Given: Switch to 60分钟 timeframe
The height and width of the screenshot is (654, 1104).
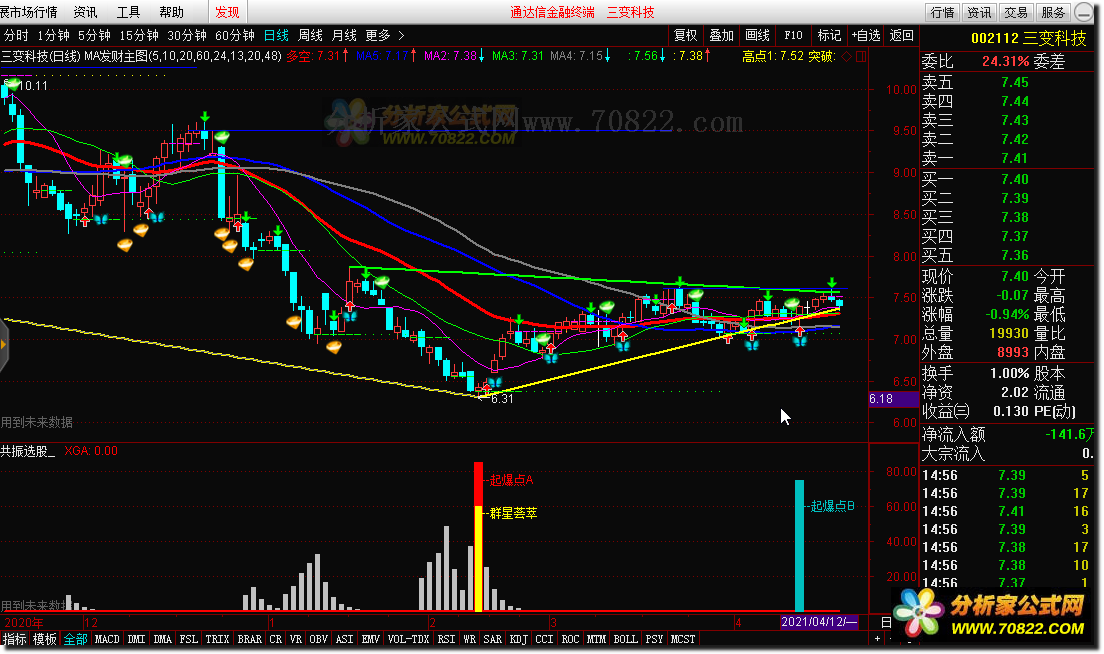Looking at the screenshot, I should (234, 35).
